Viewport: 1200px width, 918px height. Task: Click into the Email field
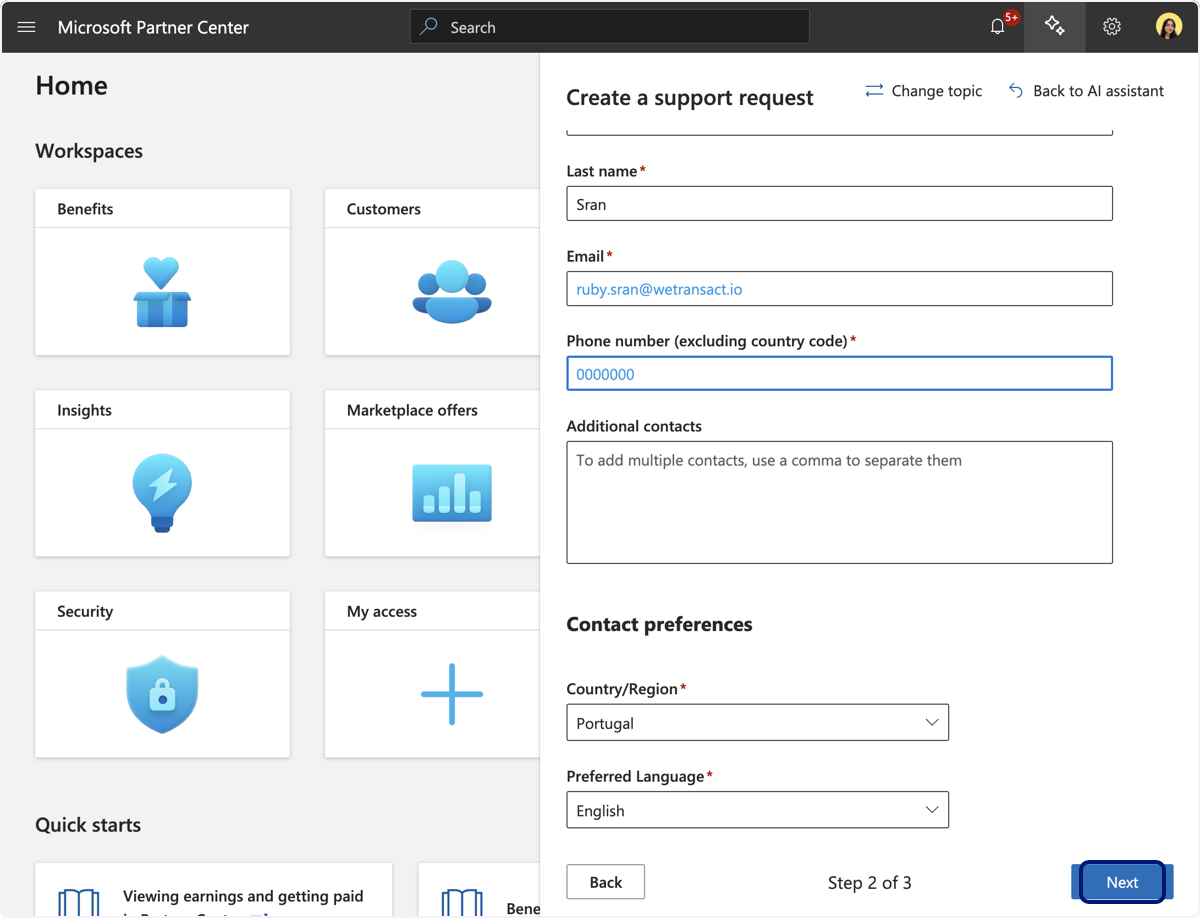coord(839,289)
